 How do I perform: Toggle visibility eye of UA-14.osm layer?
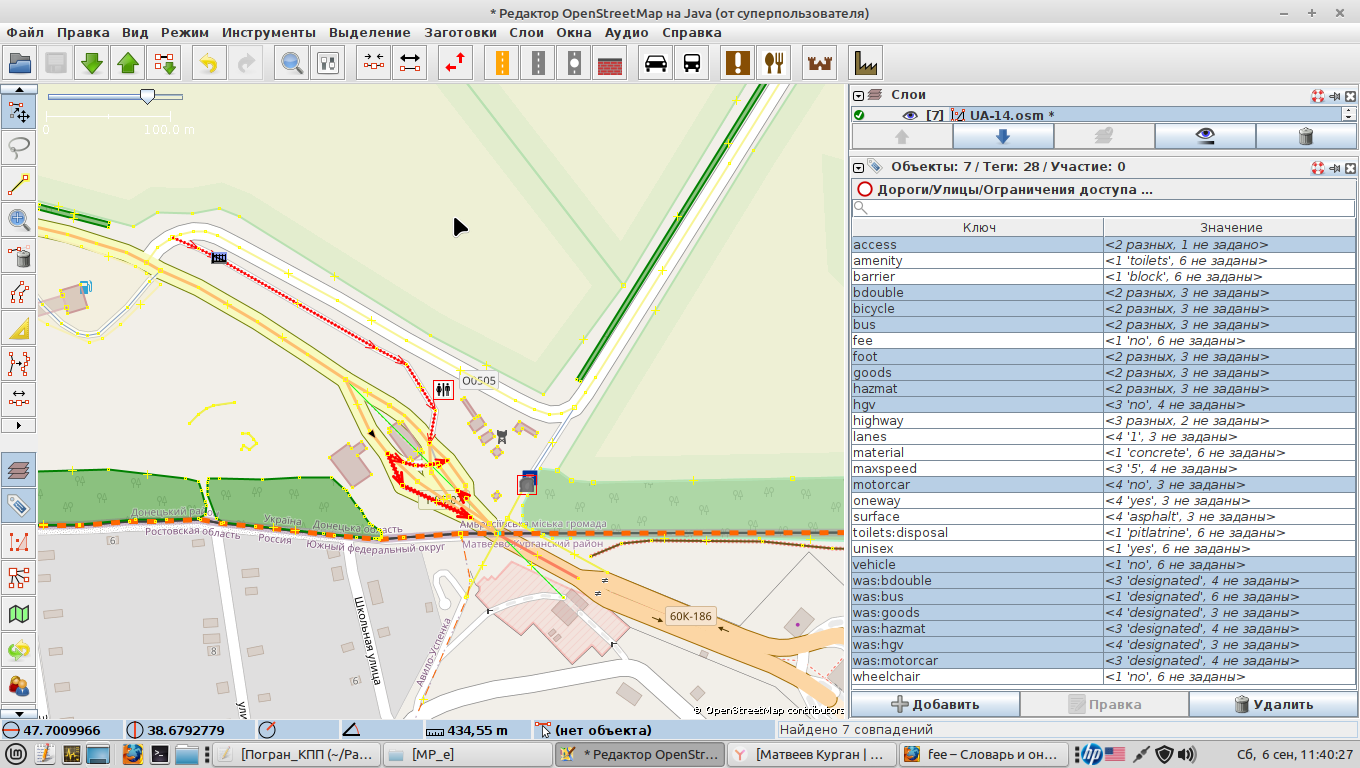[x=909, y=115]
